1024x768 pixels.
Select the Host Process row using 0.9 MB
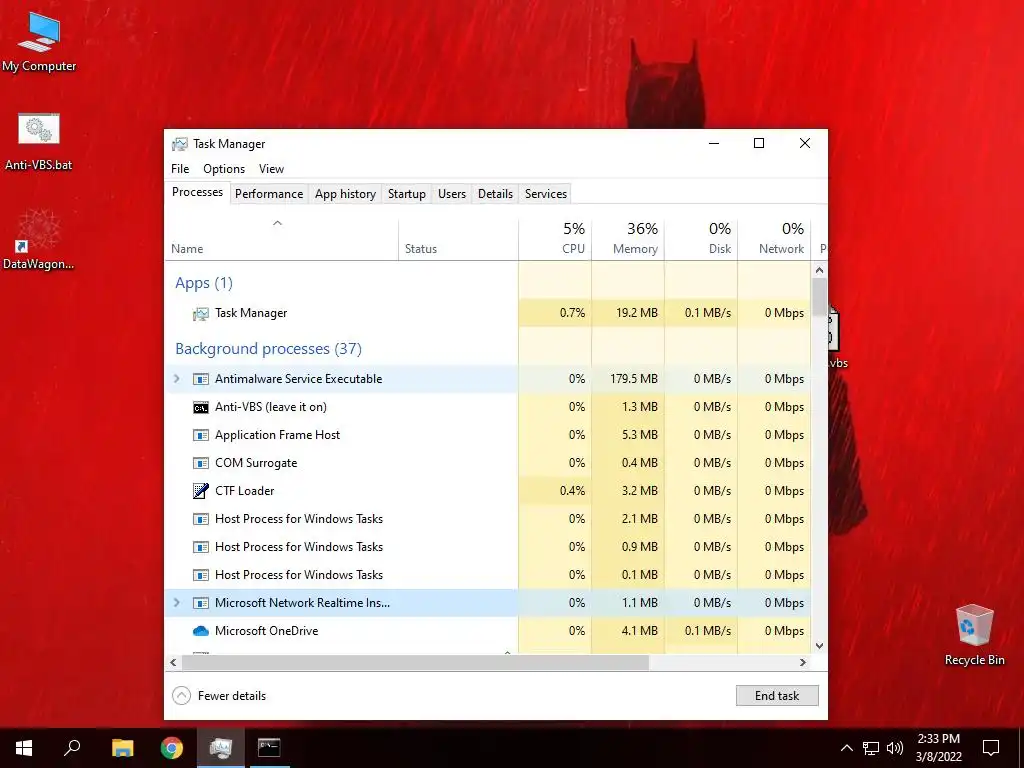(487, 547)
